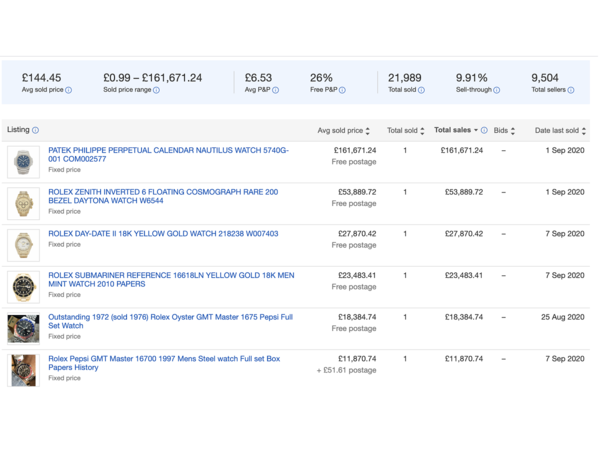Image resolution: width=600 pixels, height=450 pixels.
Task: Click info icon next to Avg sold price summary
Action: pyautogui.click(x=68, y=90)
